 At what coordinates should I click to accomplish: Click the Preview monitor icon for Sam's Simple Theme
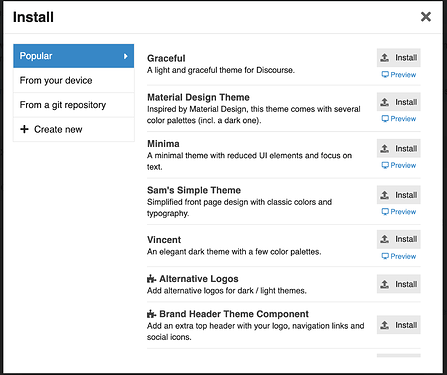click(x=385, y=211)
